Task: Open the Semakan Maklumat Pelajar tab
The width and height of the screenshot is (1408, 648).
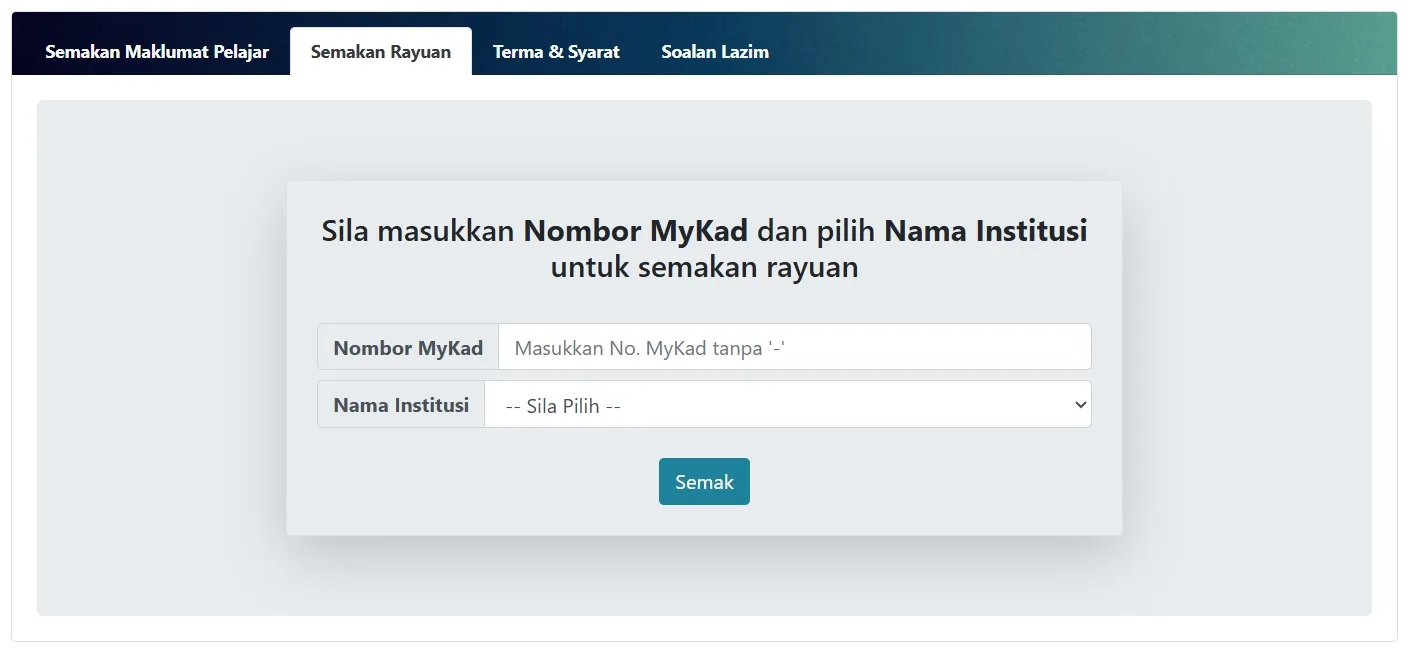Action: (157, 52)
